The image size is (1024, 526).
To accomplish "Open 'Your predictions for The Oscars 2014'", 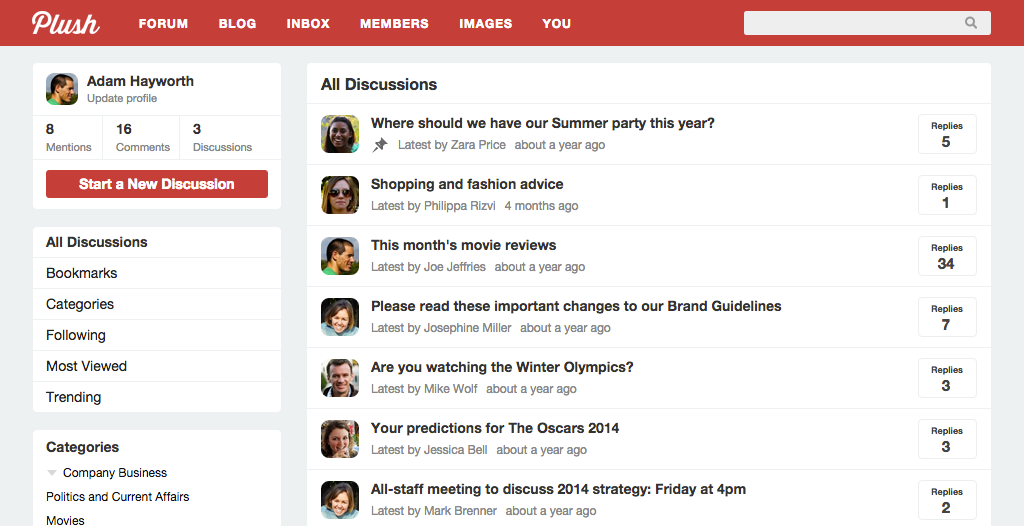I will point(495,428).
